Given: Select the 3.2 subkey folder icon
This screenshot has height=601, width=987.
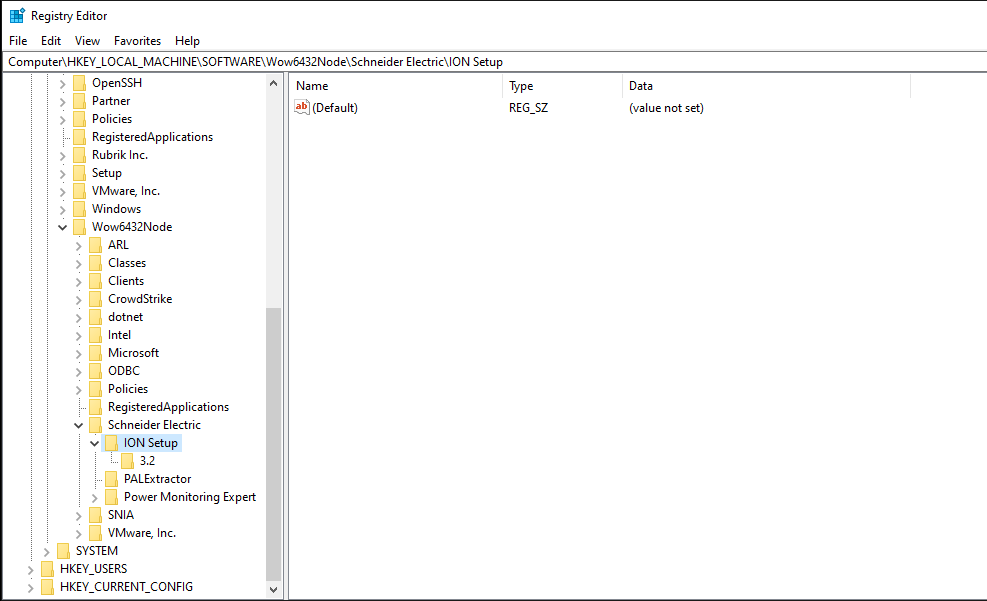Looking at the screenshot, I should (128, 461).
